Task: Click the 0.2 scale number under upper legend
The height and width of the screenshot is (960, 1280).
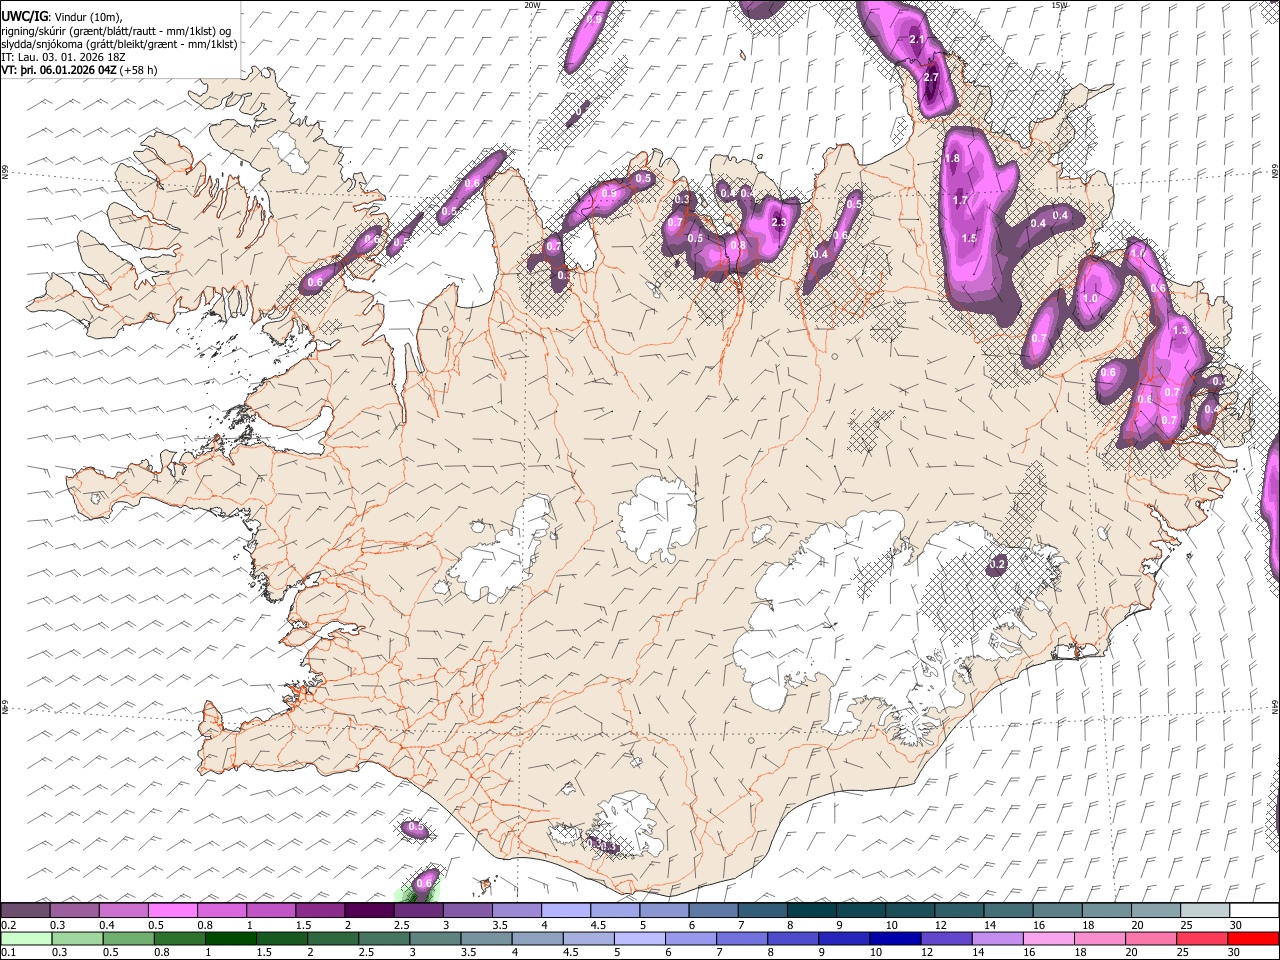Action: pos(8,925)
